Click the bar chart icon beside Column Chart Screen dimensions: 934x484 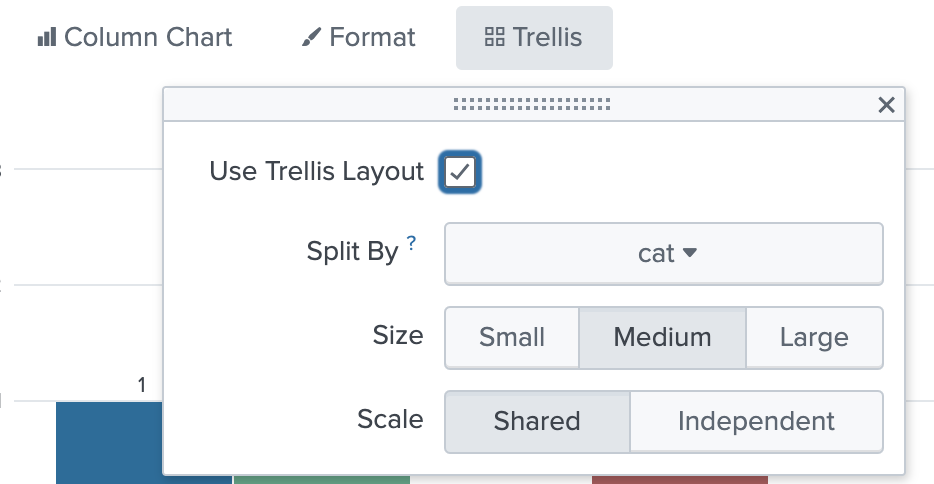pyautogui.click(x=46, y=37)
